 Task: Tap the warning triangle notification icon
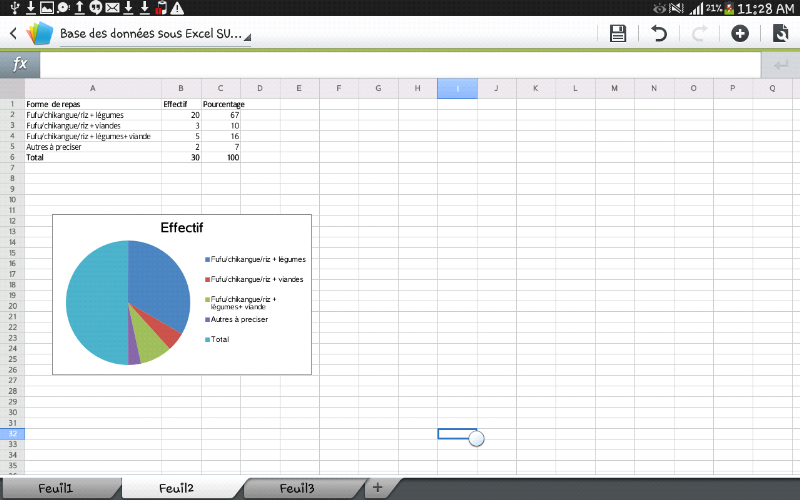pos(177,8)
